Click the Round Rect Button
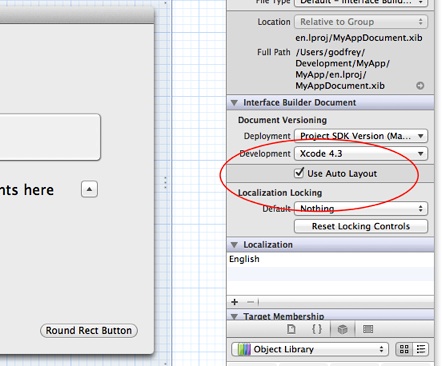Viewport: 442px width, 366px height. tap(89, 331)
